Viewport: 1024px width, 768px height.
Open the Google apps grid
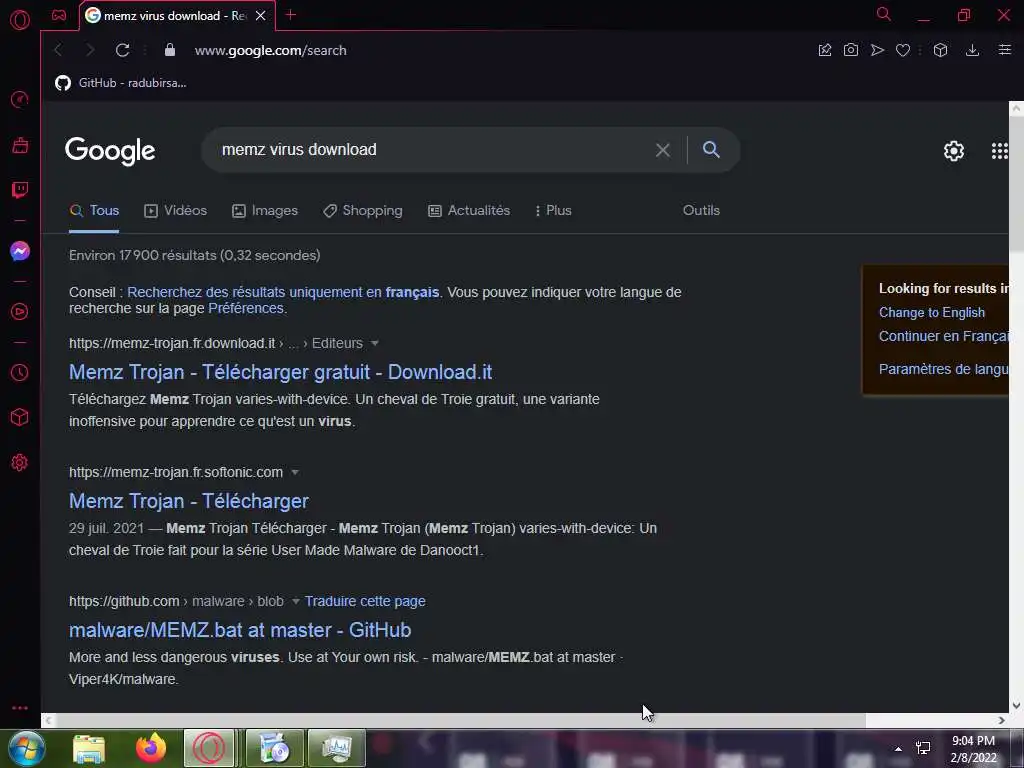(999, 151)
